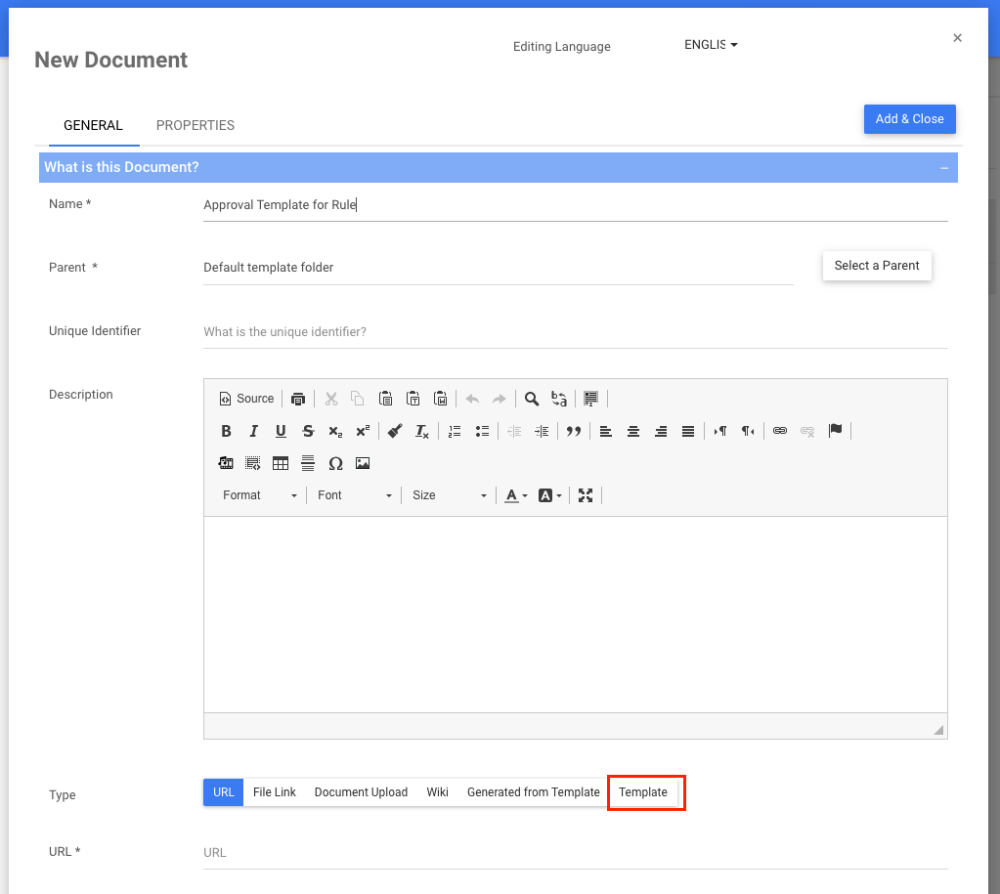Switch to the General tab

[x=93, y=125]
